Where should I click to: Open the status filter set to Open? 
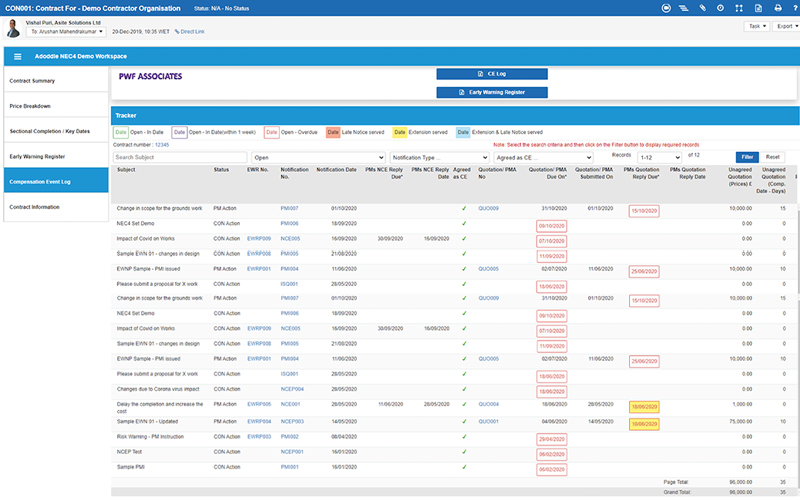[x=318, y=158]
